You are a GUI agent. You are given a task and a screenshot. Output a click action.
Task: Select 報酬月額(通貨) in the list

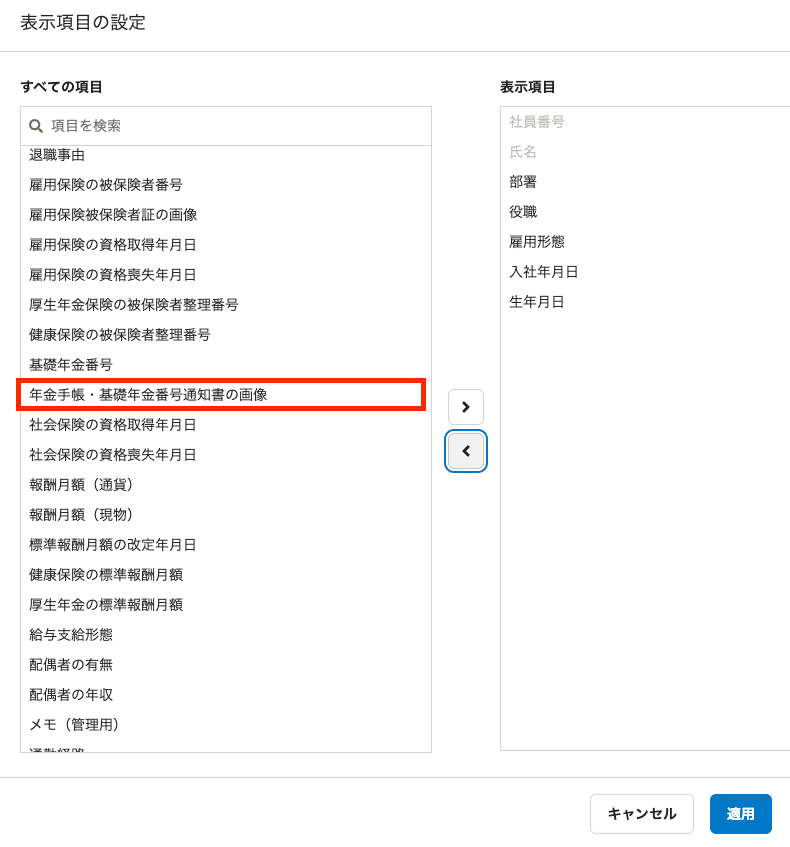pos(226,485)
